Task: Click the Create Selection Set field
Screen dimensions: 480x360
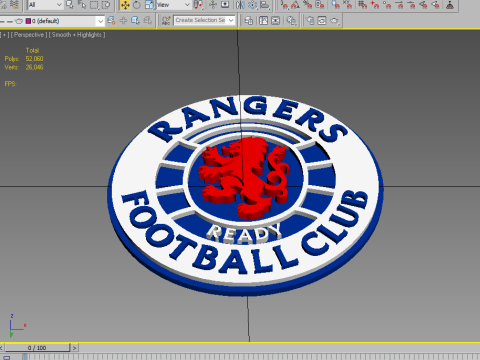Action: [200, 20]
